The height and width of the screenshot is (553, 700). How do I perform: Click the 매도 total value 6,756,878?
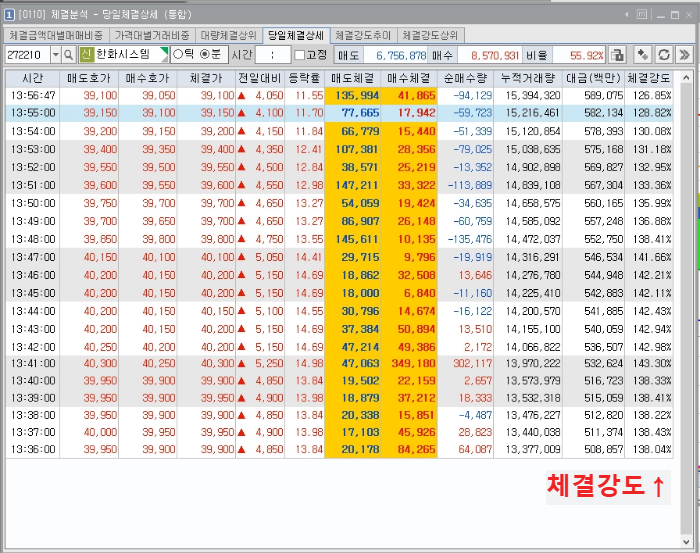point(401,55)
